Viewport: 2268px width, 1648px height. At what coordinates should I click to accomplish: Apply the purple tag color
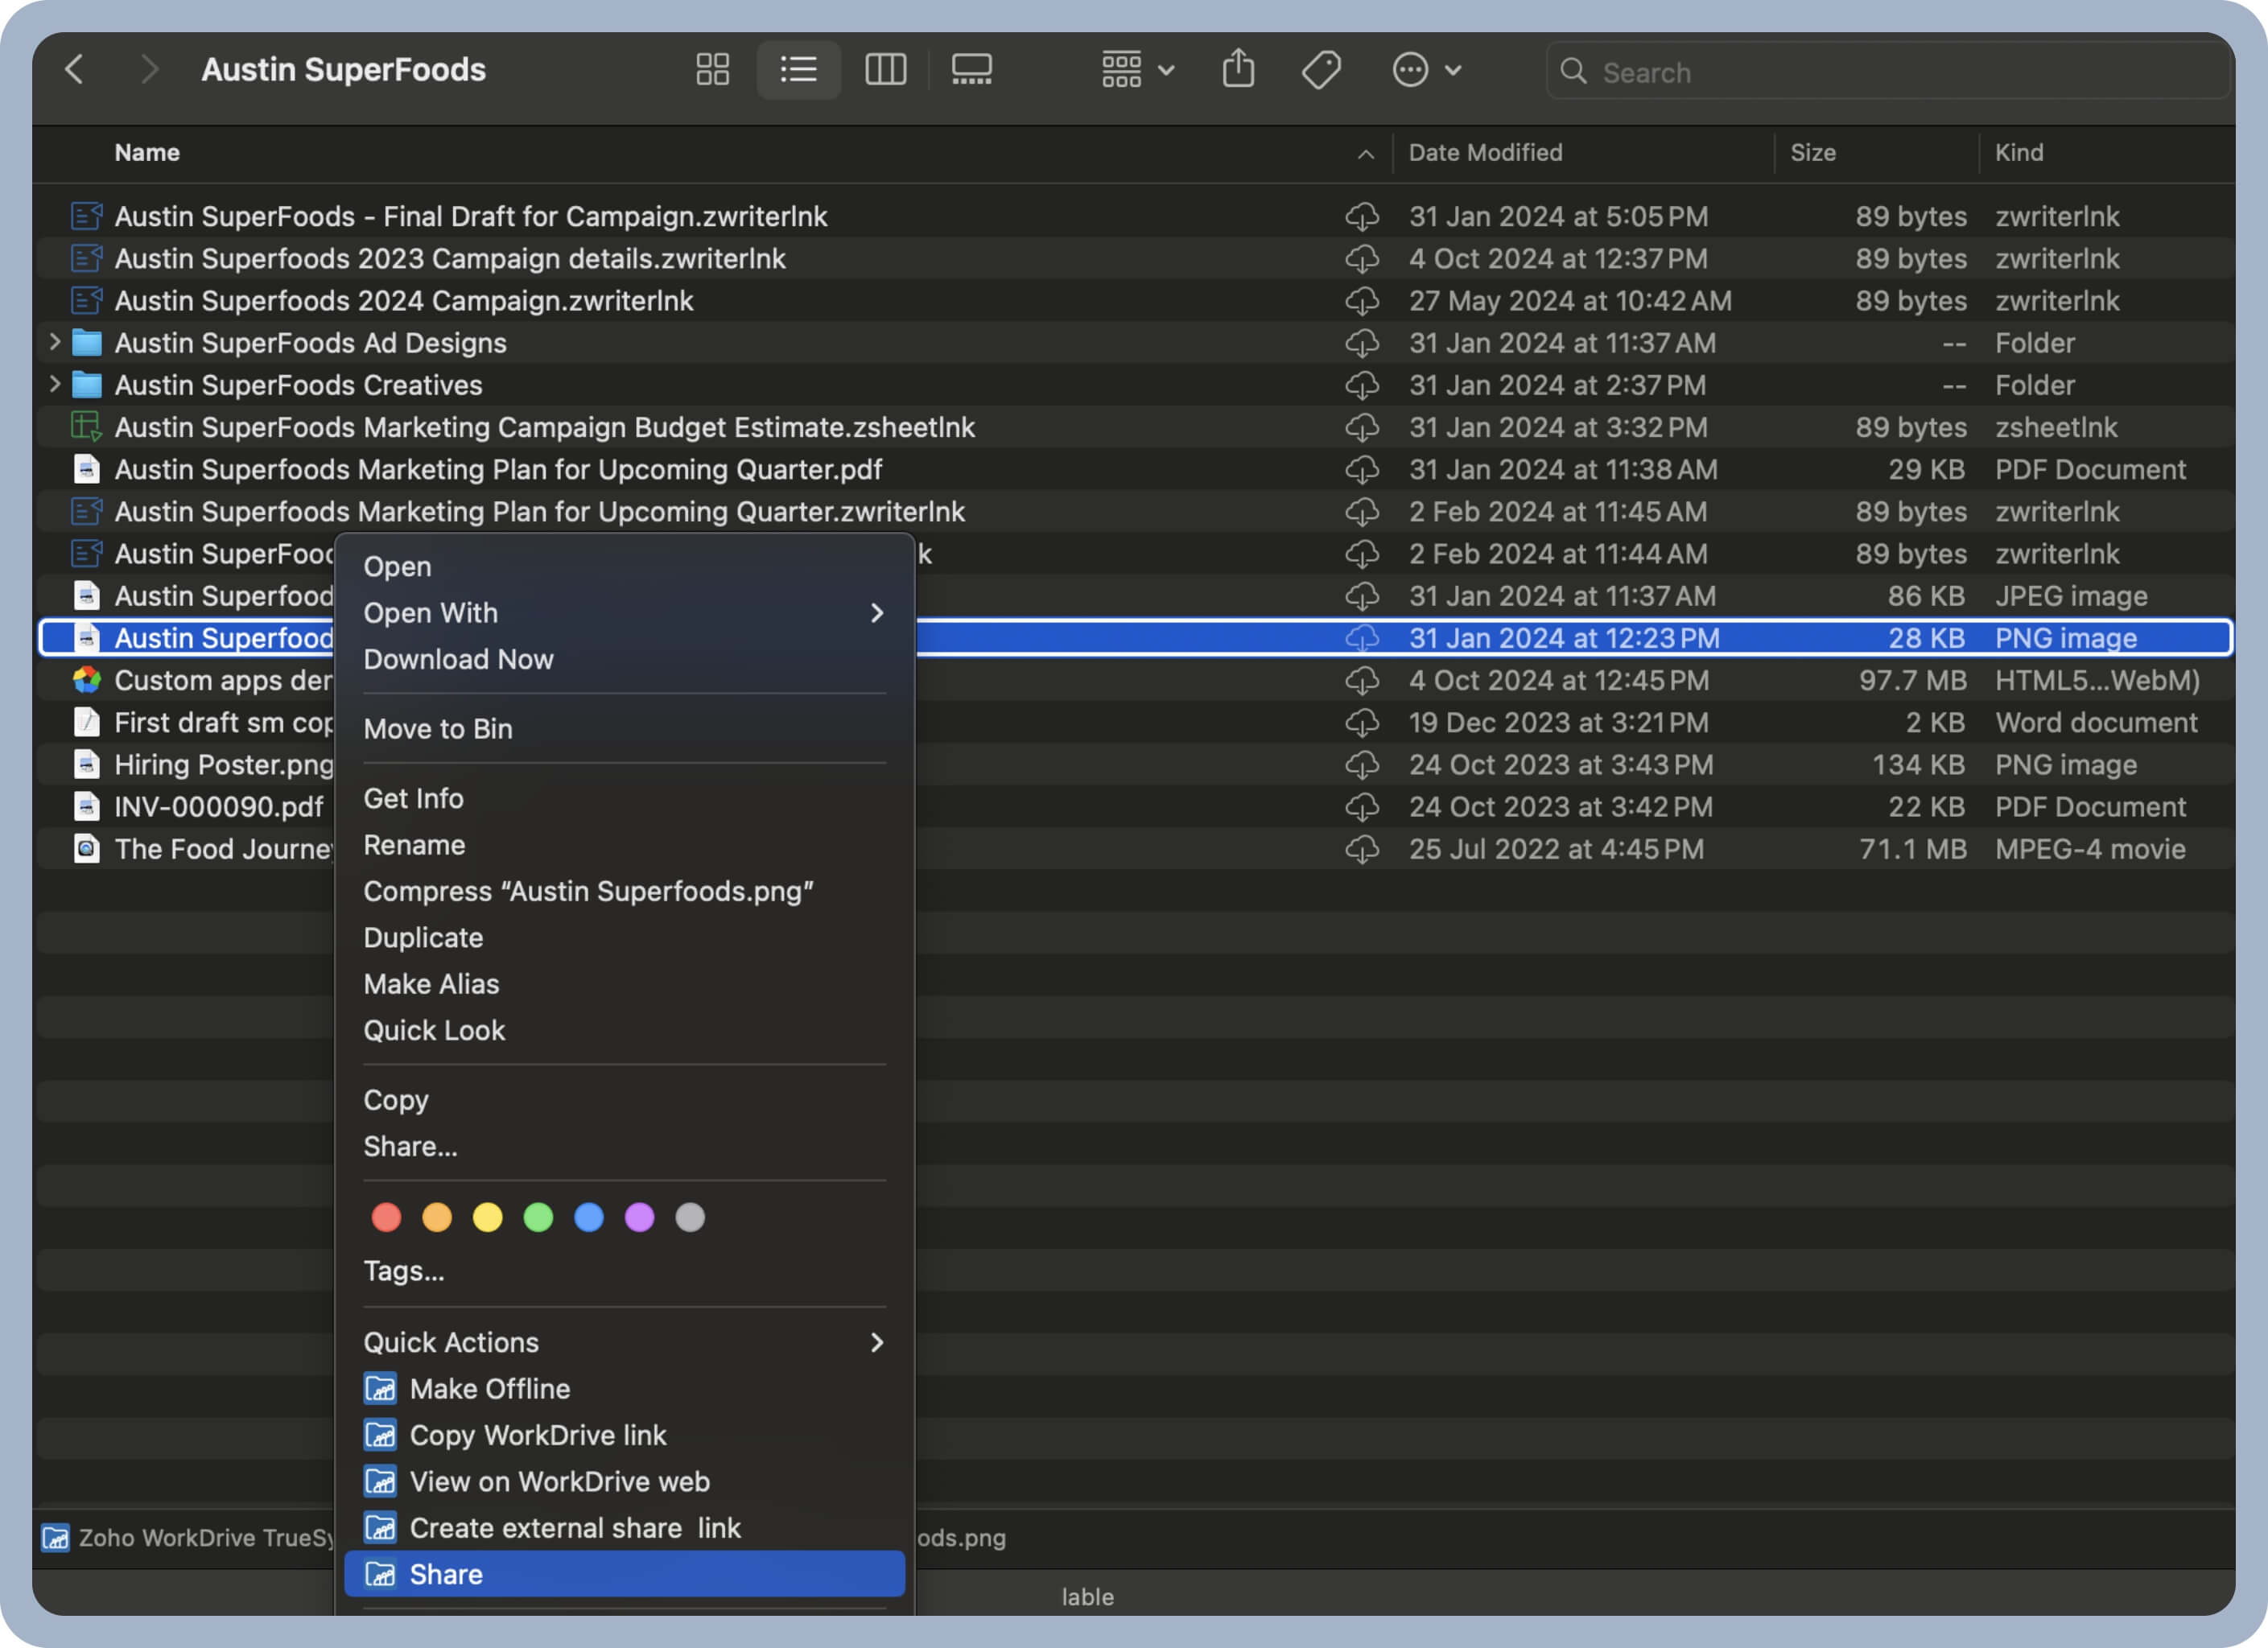pos(639,1217)
